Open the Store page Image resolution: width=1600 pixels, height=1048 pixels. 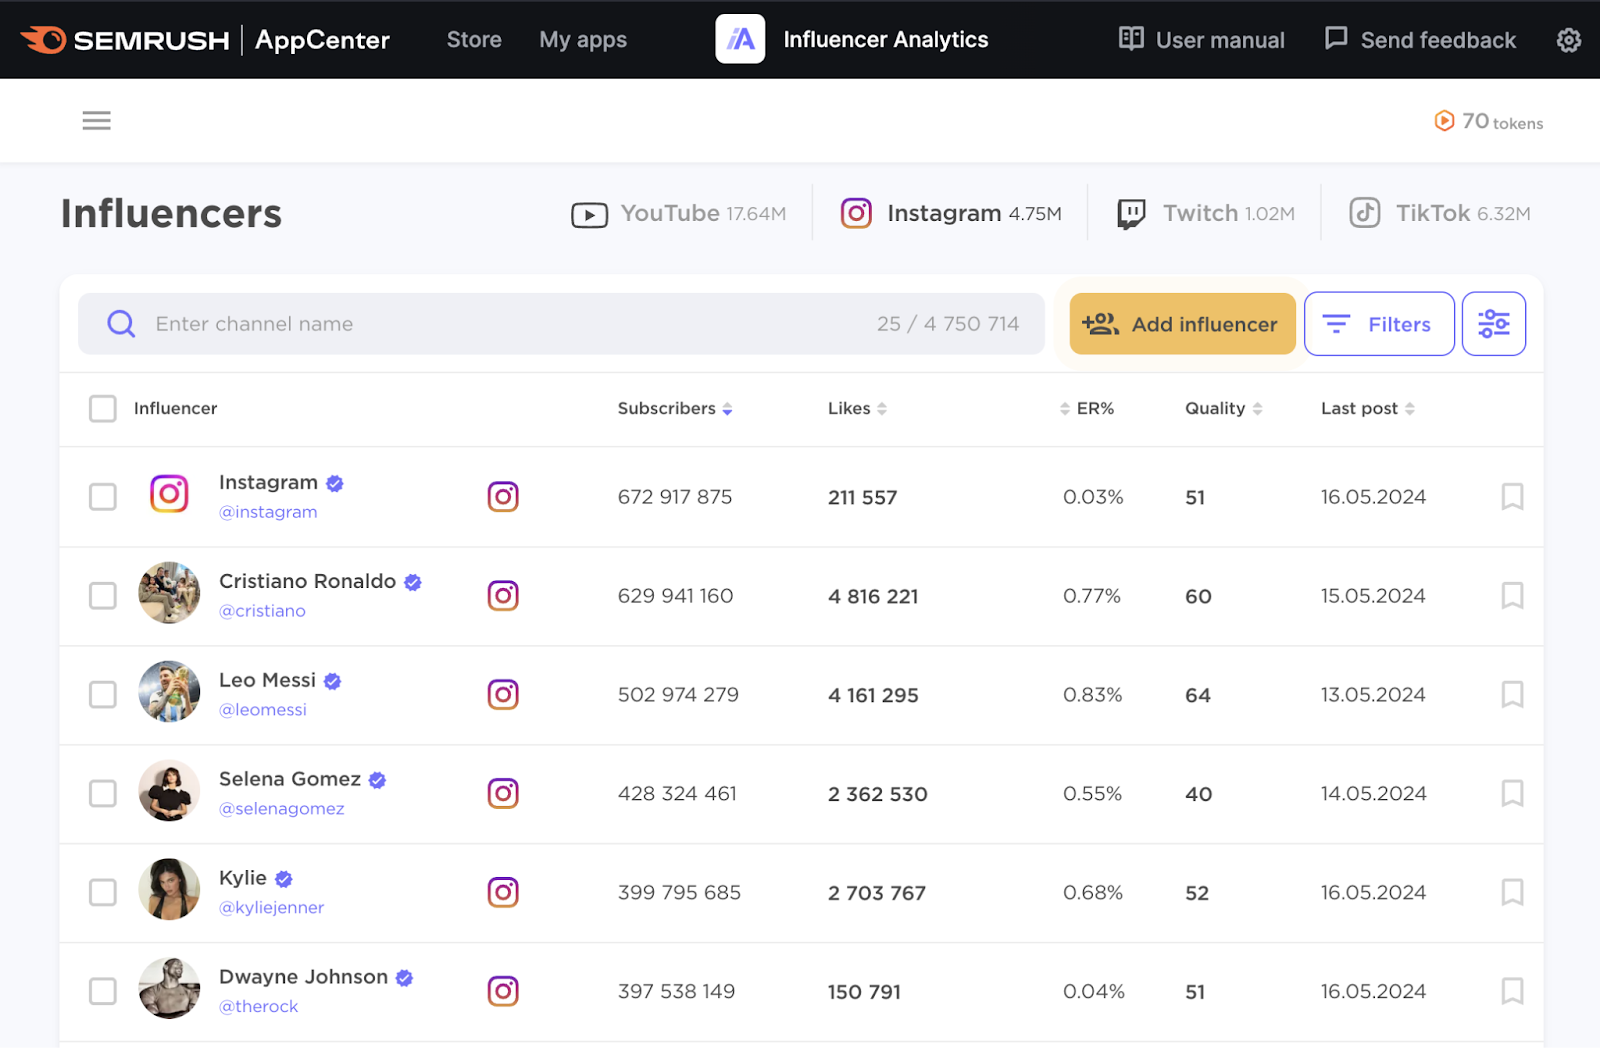point(473,39)
